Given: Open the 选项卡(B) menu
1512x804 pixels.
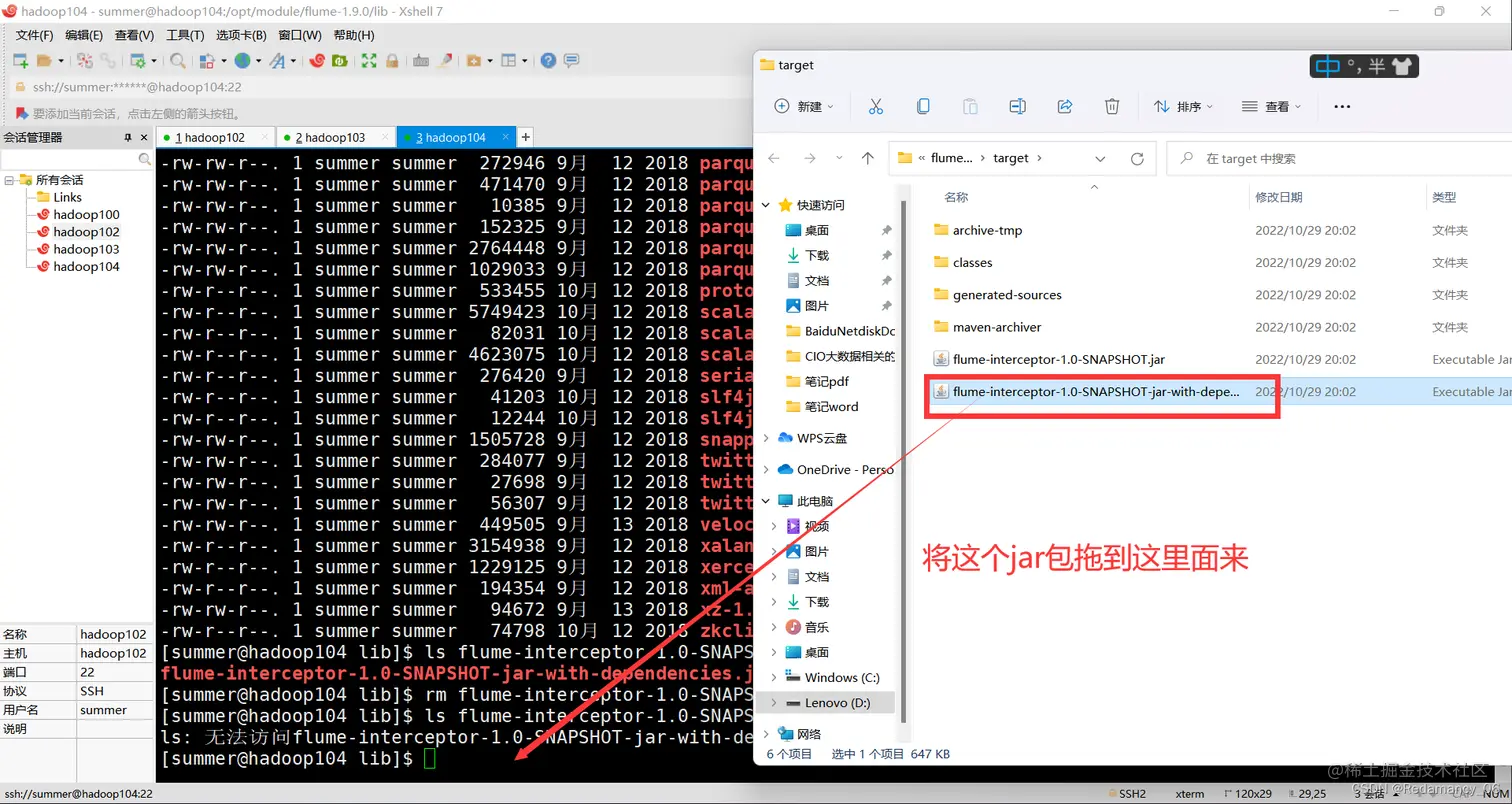Looking at the screenshot, I should pos(241,35).
